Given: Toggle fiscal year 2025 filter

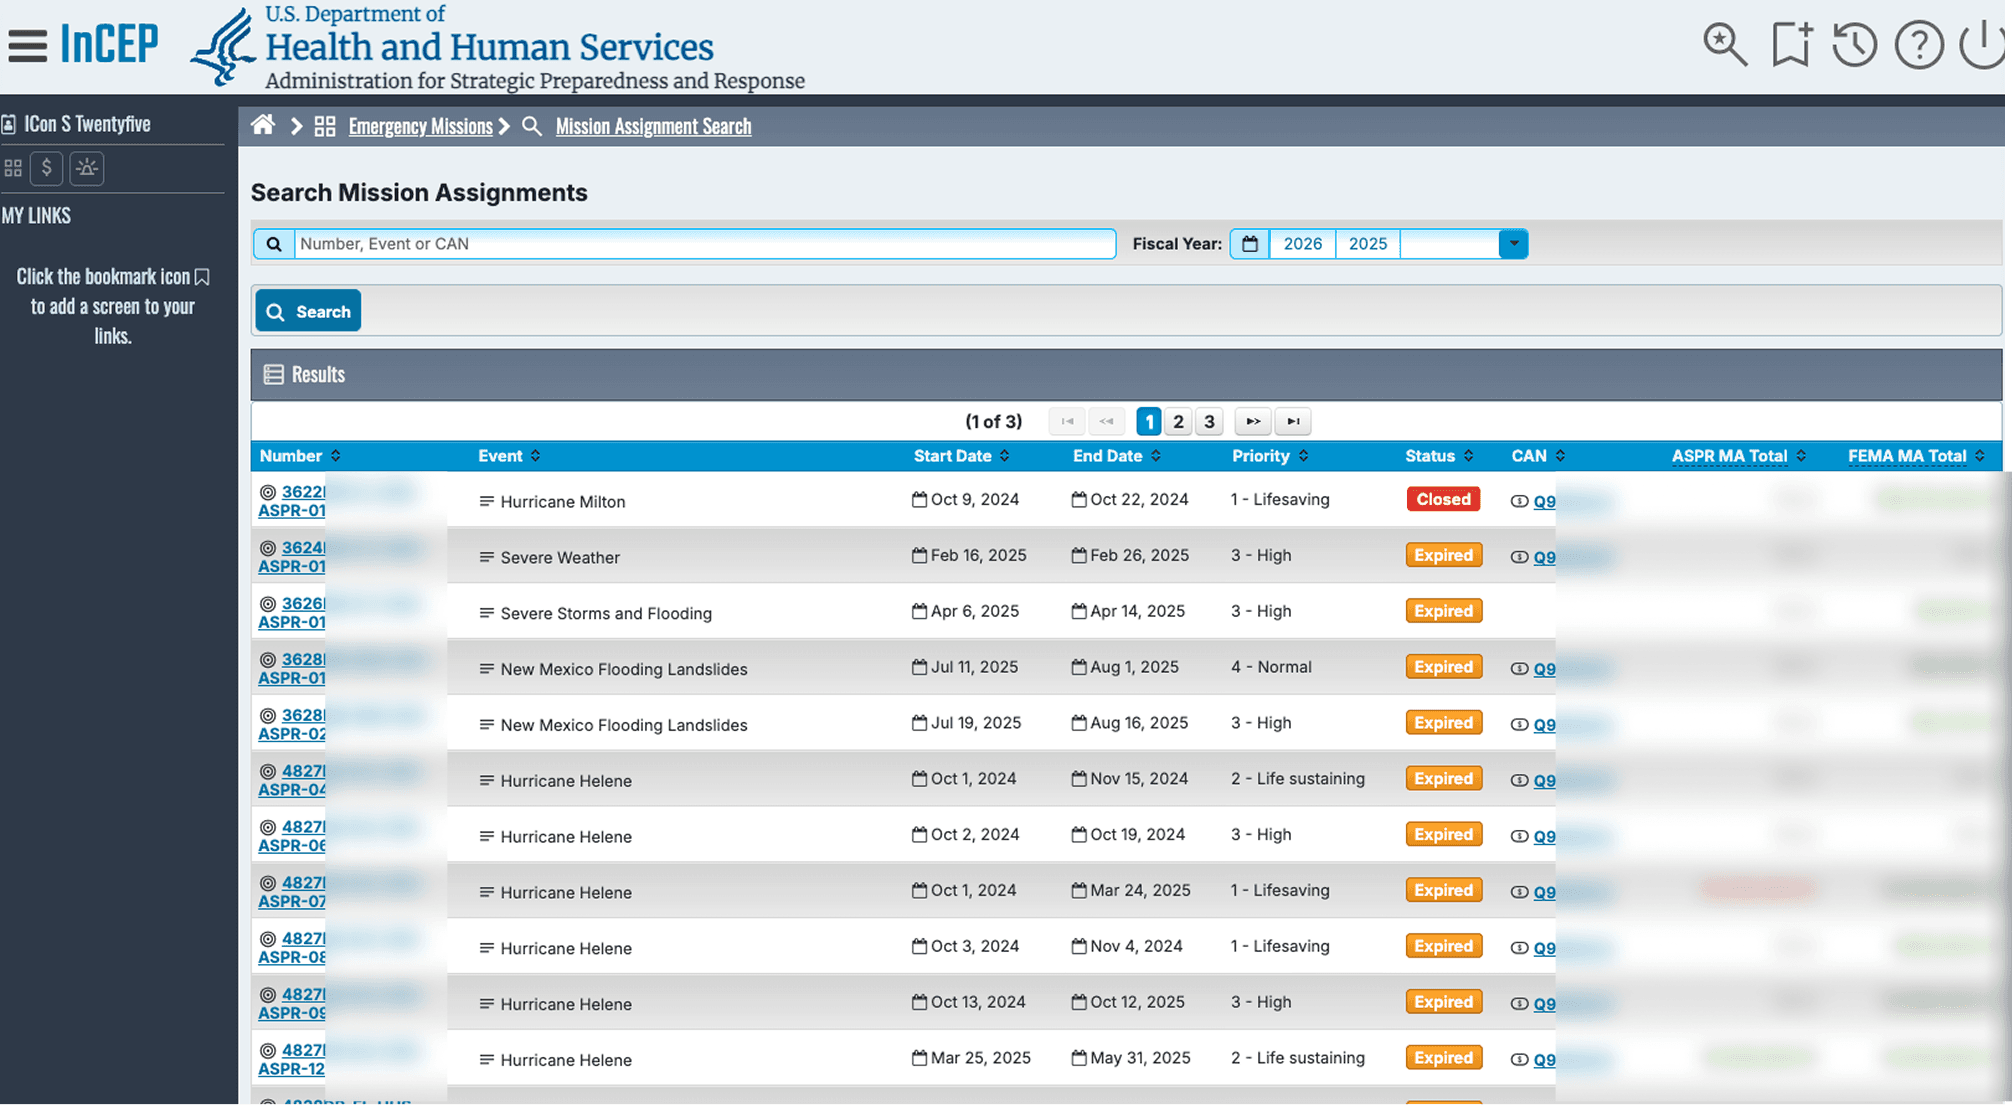Looking at the screenshot, I should [1367, 244].
